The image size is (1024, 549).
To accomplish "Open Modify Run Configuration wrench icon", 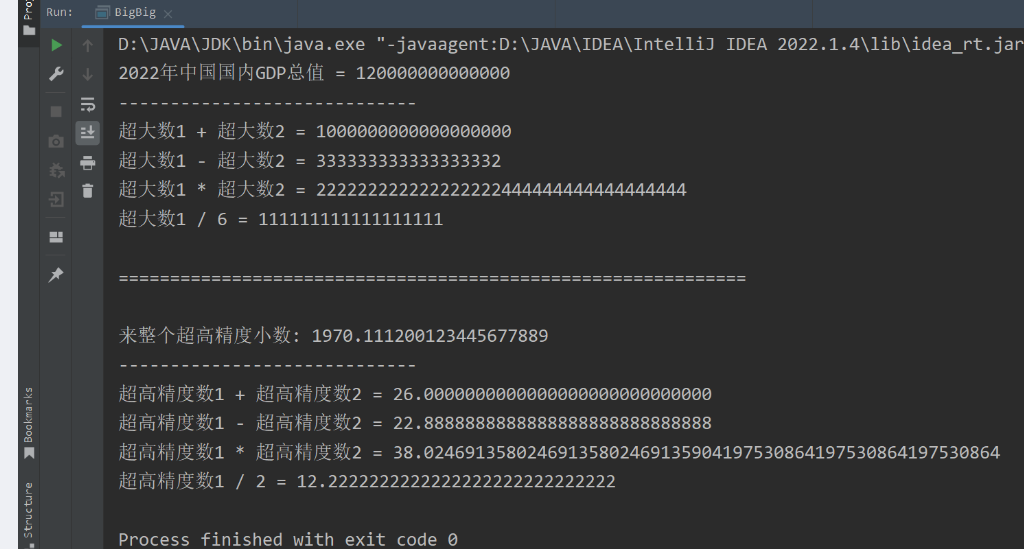I will (x=56, y=74).
